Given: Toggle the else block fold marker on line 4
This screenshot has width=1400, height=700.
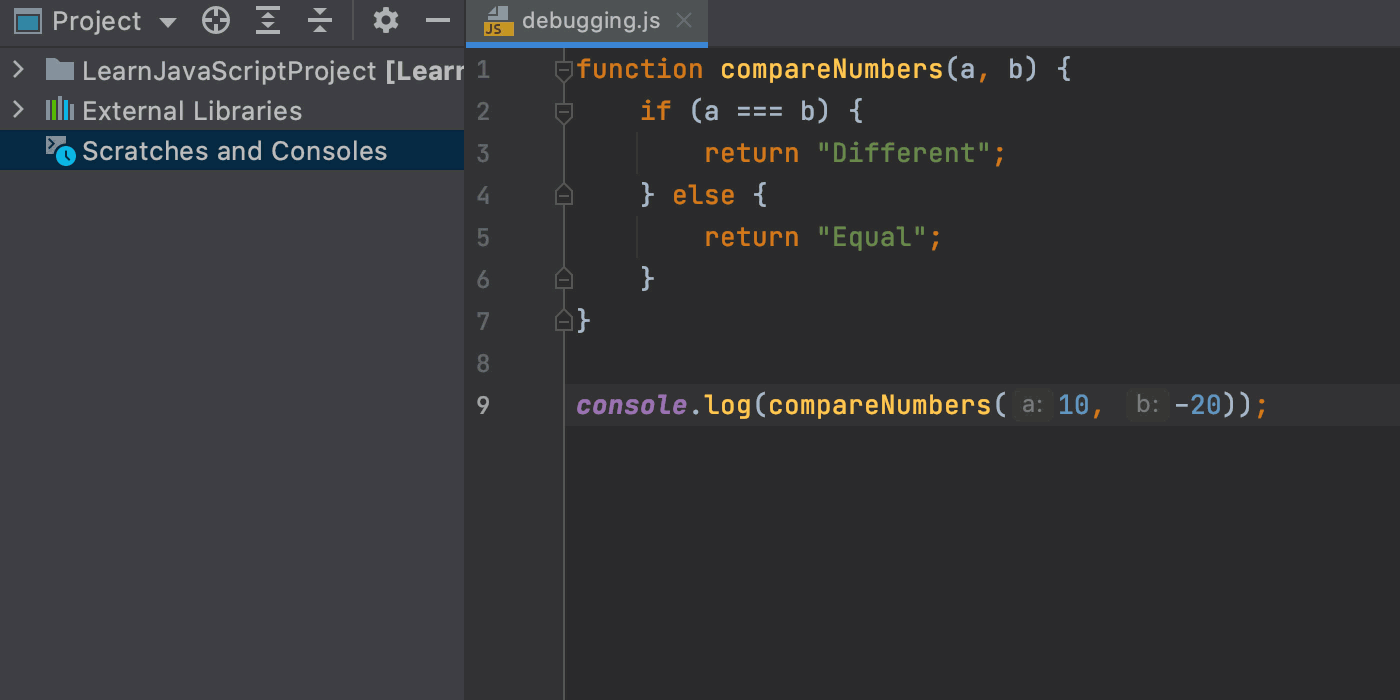Looking at the screenshot, I should tap(564, 195).
